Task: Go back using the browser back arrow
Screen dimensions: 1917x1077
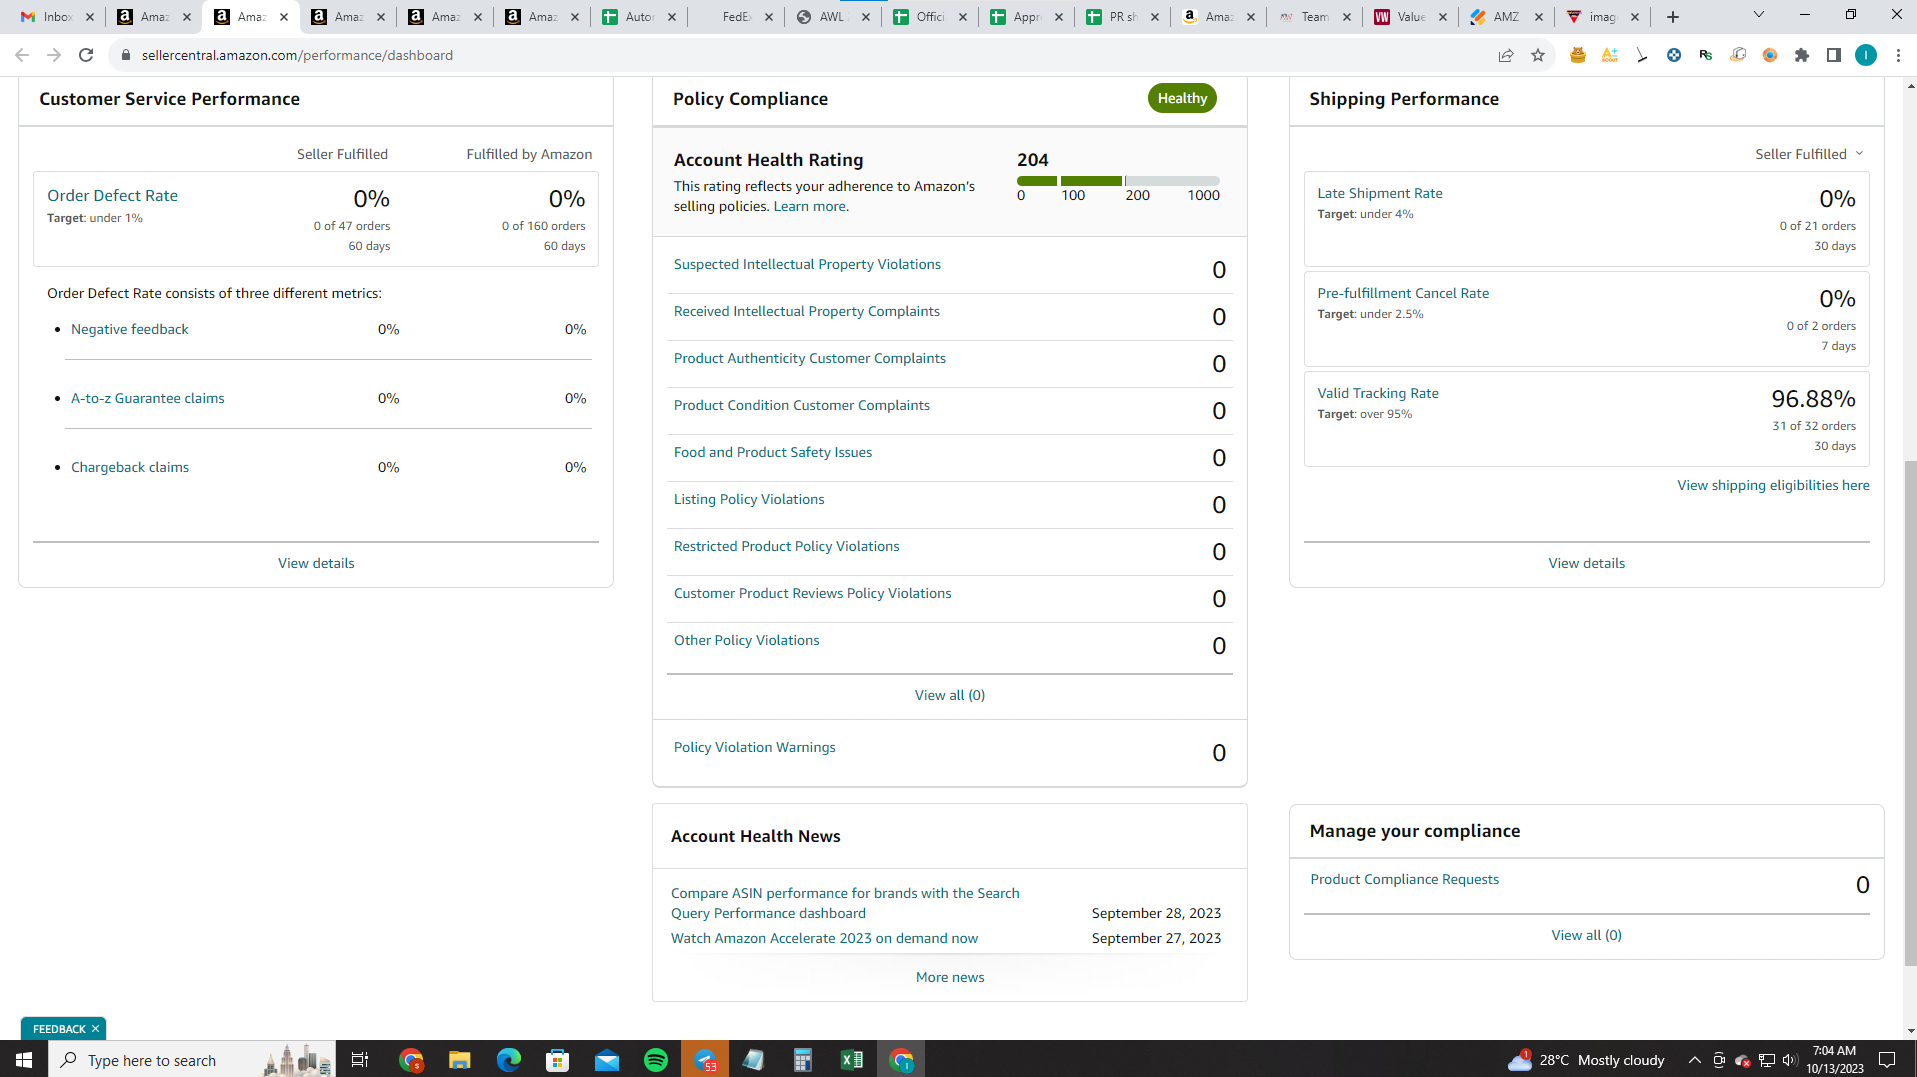Action: (x=22, y=55)
